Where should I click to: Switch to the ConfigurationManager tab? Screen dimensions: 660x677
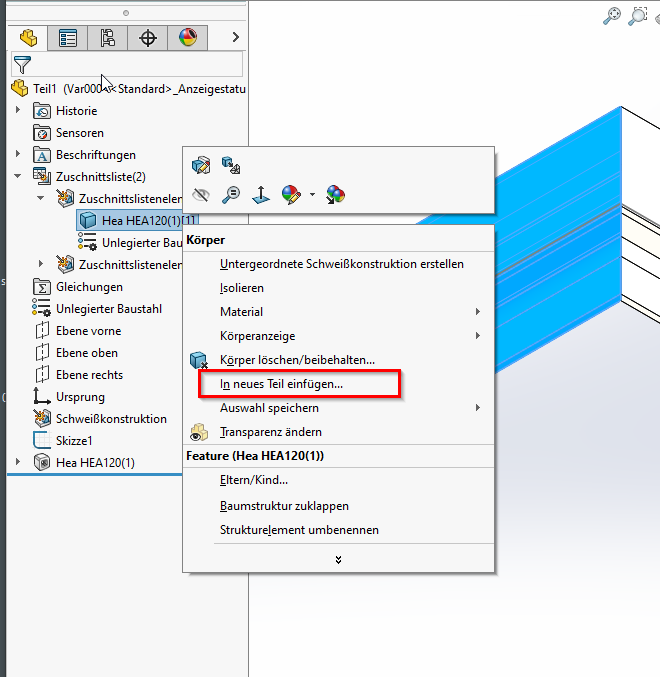point(107,38)
